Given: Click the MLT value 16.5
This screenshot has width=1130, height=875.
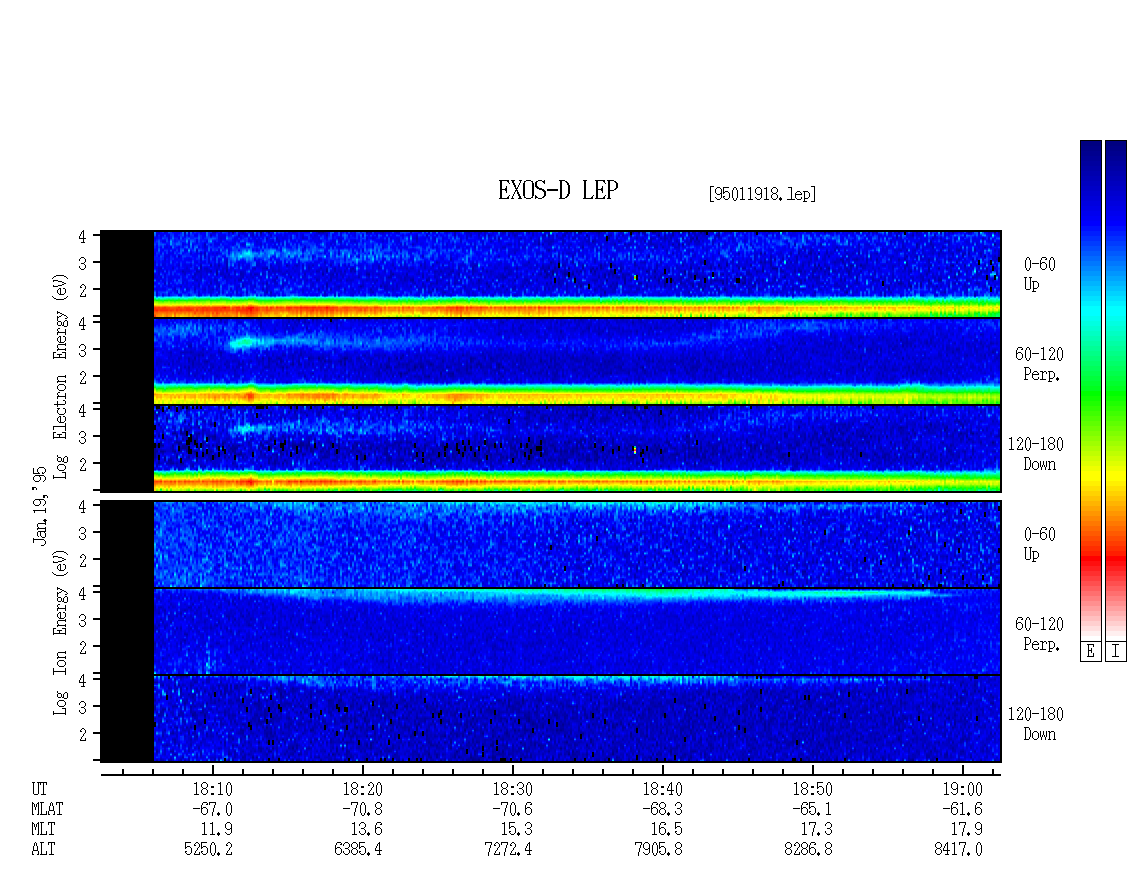Looking at the screenshot, I should pyautogui.click(x=667, y=830).
